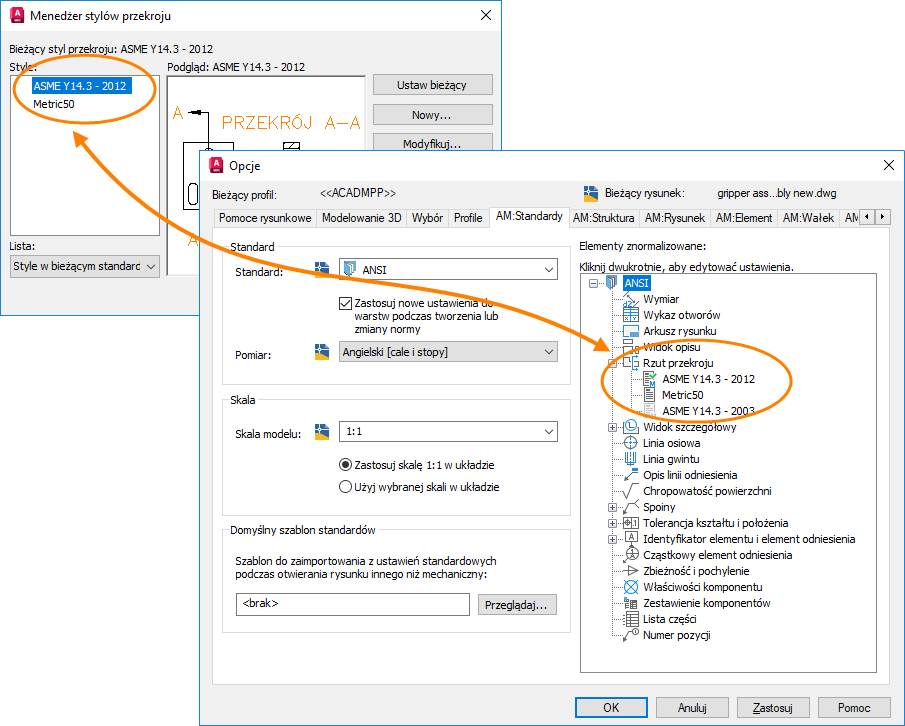This screenshot has height=726, width=905.
Task: Click the Anuluj button
Action: 692,708
